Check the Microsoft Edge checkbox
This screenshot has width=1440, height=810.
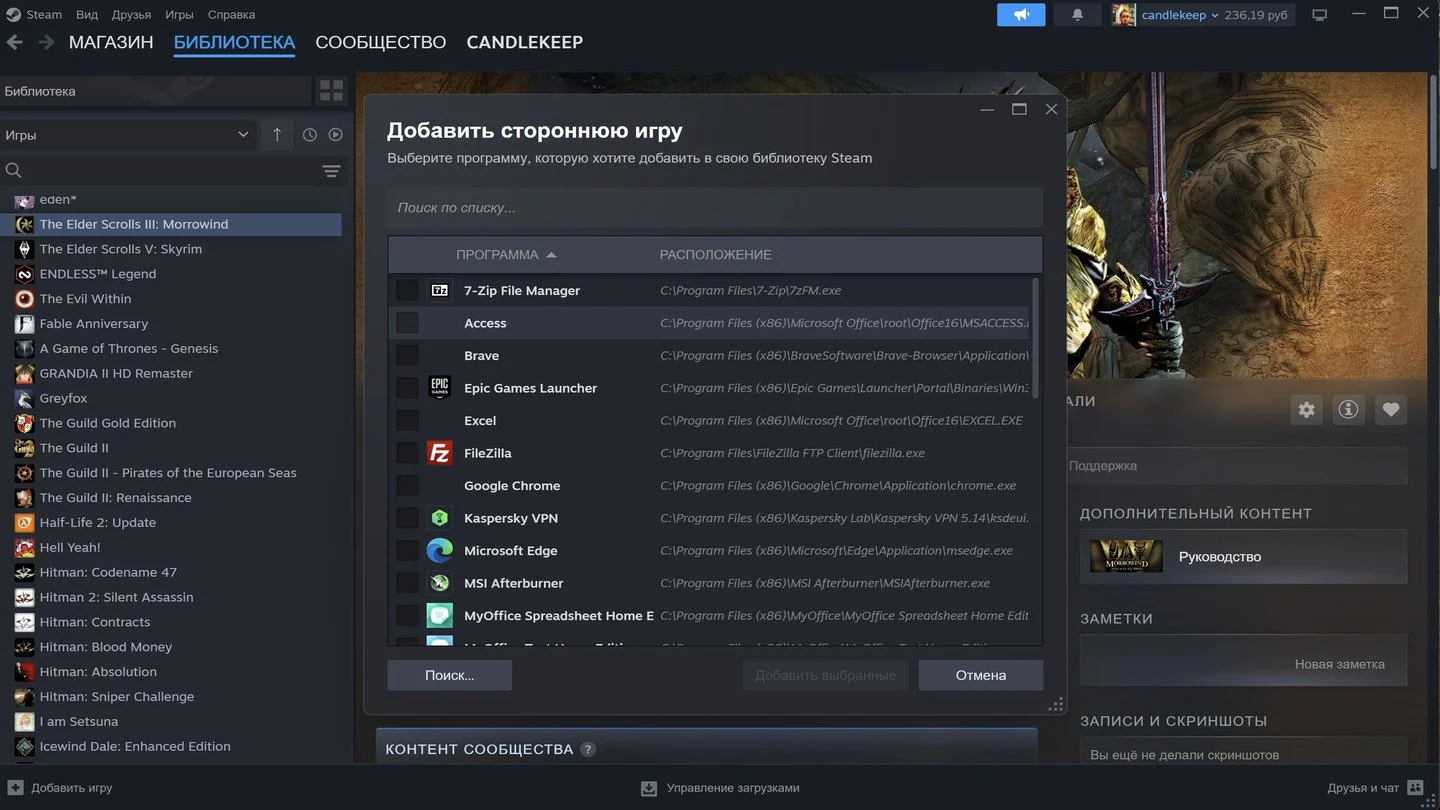coord(407,551)
